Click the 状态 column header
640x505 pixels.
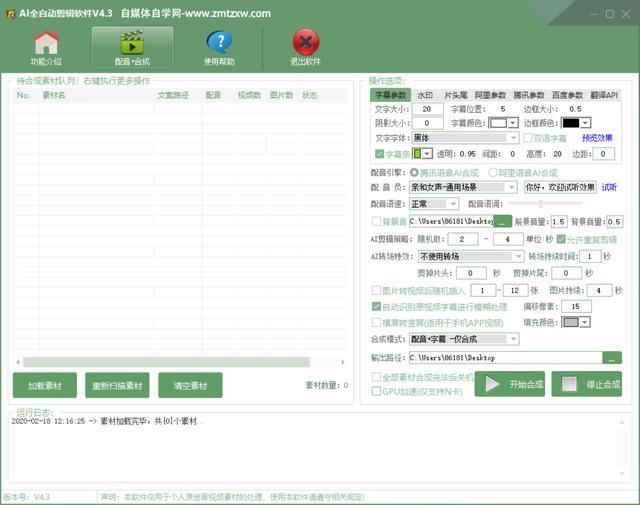309,95
